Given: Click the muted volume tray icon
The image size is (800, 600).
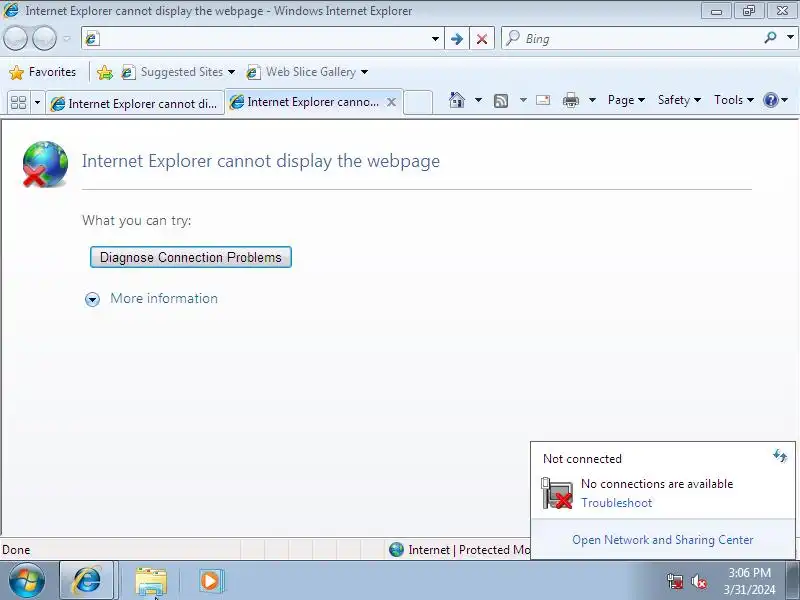Looking at the screenshot, I should point(698,581).
